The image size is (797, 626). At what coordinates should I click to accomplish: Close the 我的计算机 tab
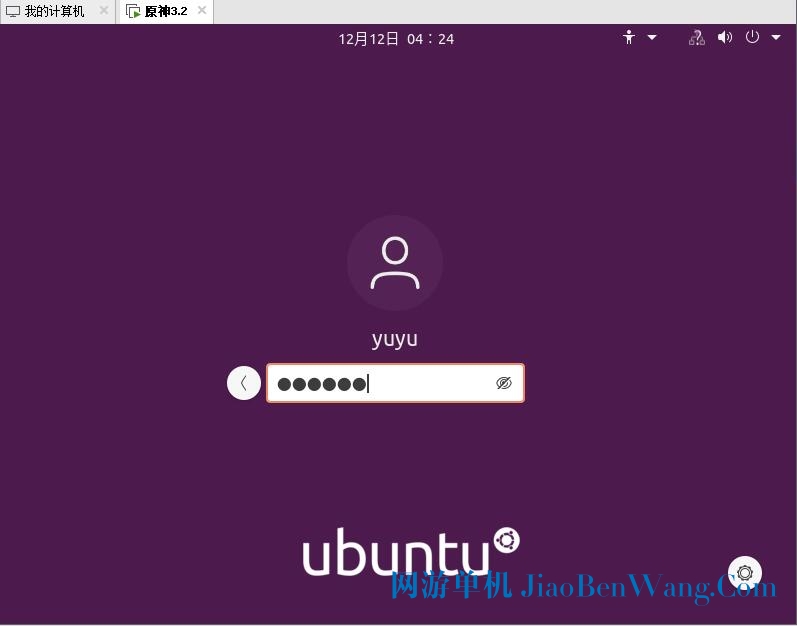tap(104, 11)
